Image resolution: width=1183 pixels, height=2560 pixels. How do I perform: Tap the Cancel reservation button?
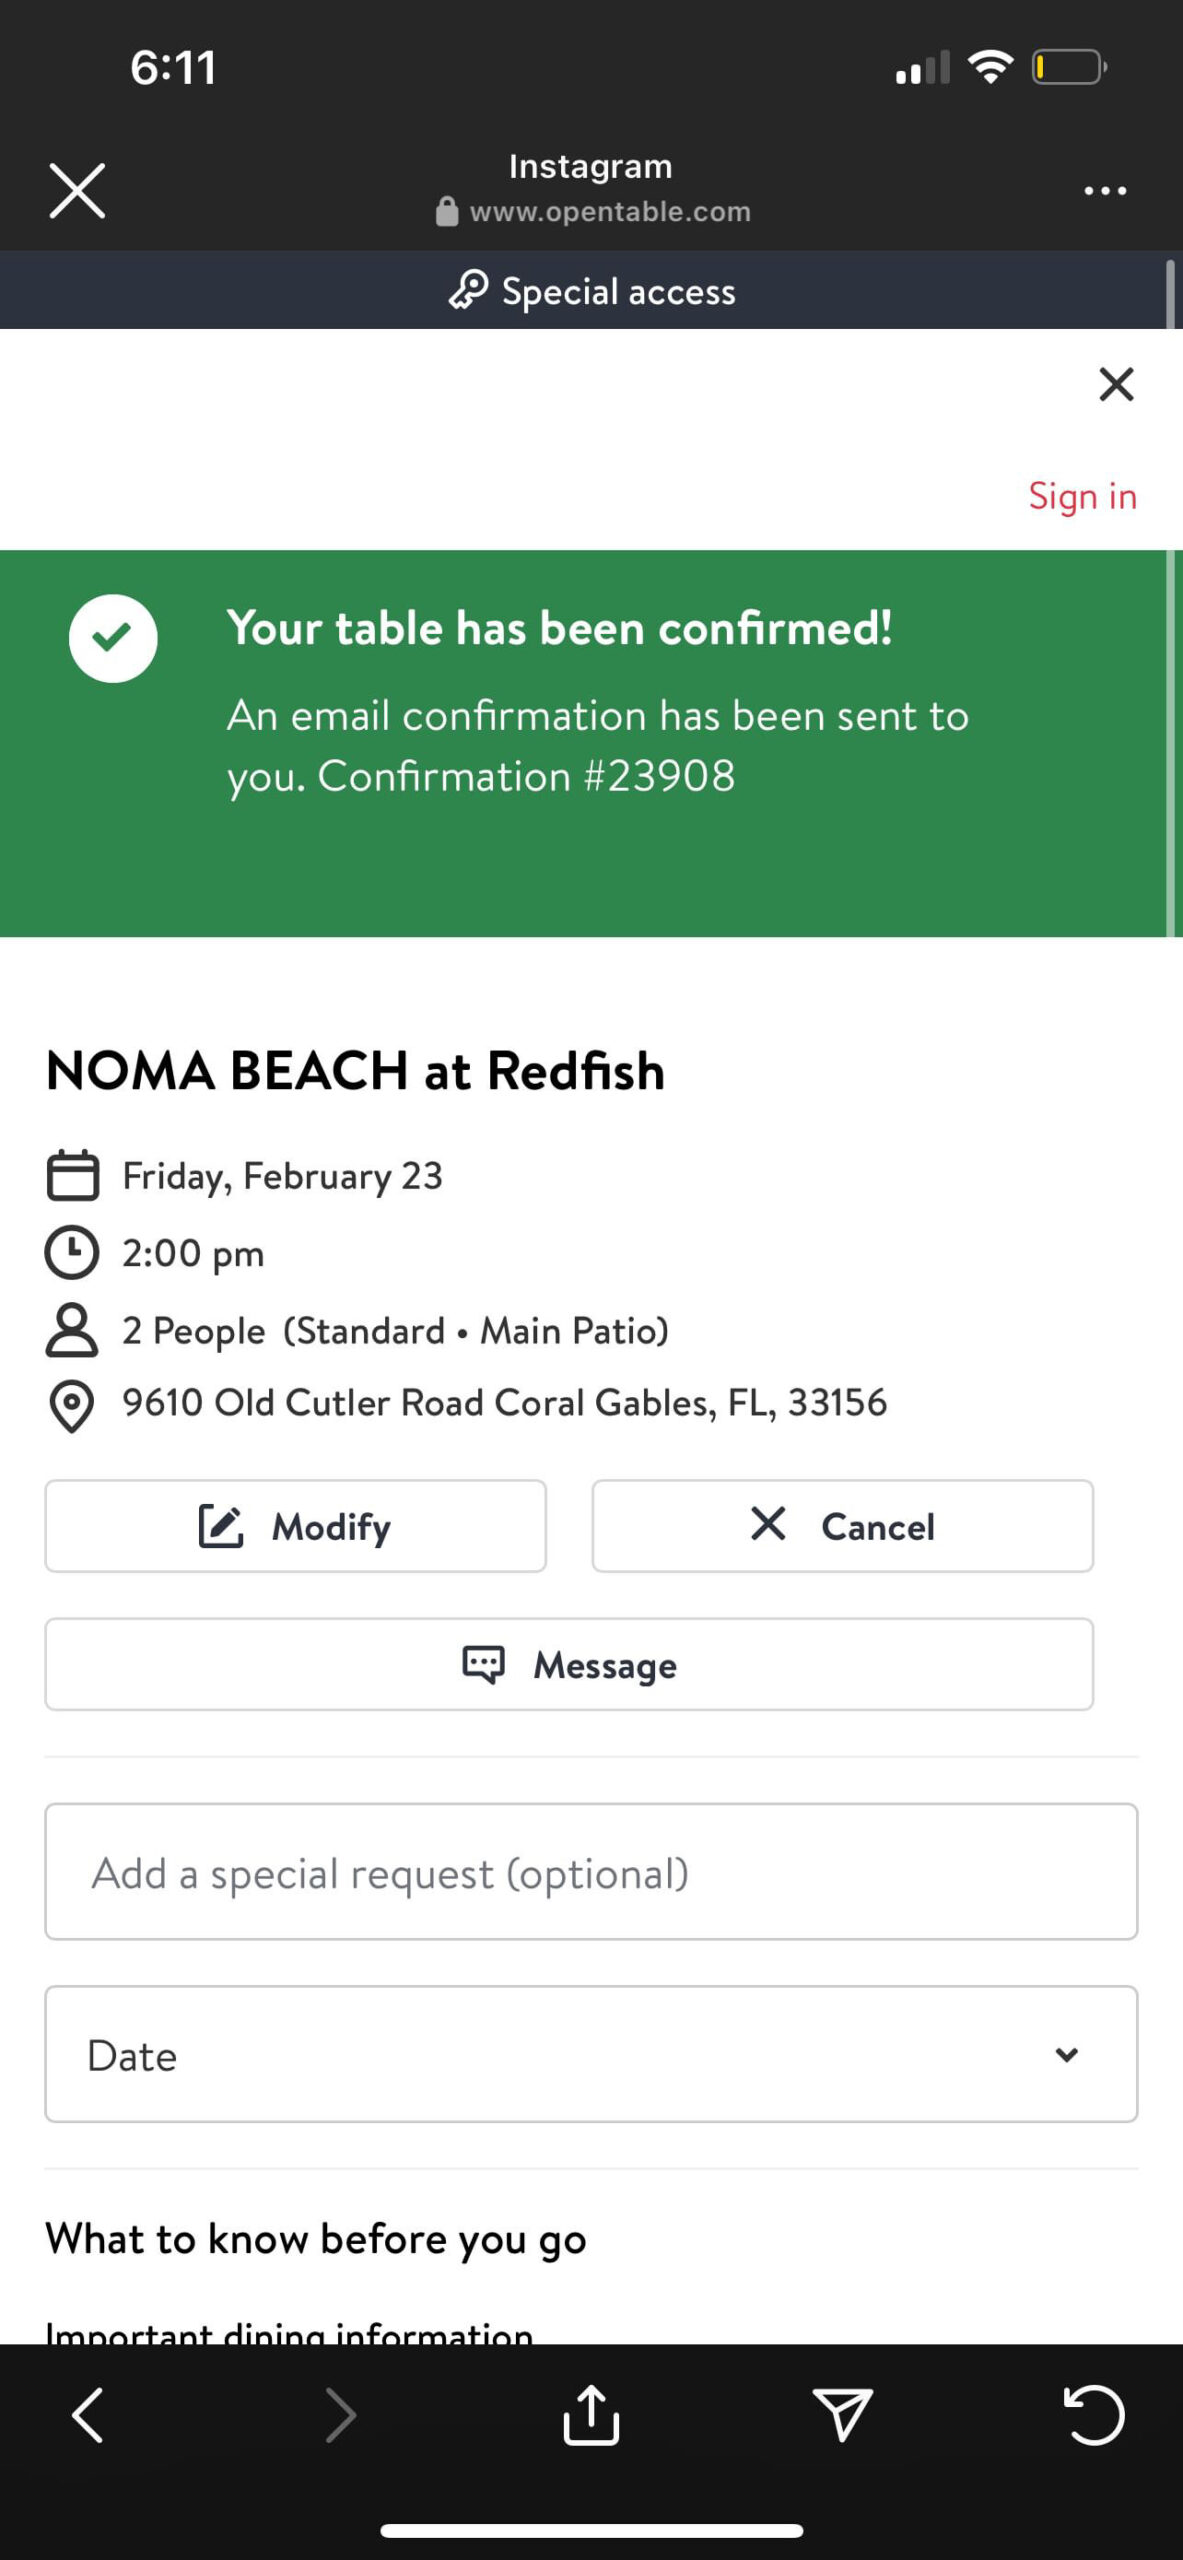(842, 1526)
